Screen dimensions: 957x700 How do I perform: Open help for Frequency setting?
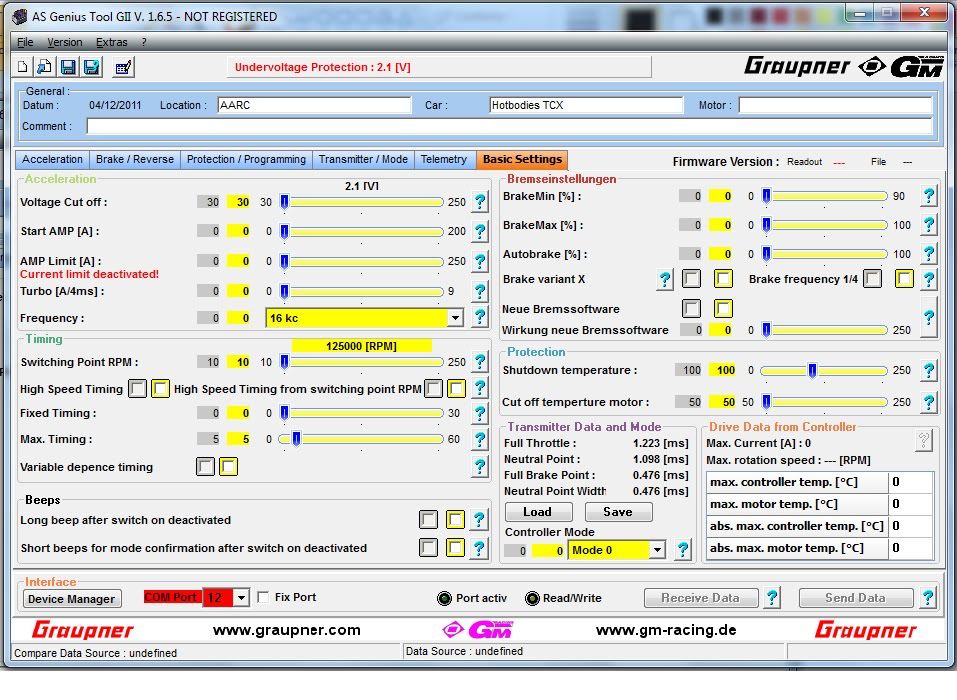point(480,317)
